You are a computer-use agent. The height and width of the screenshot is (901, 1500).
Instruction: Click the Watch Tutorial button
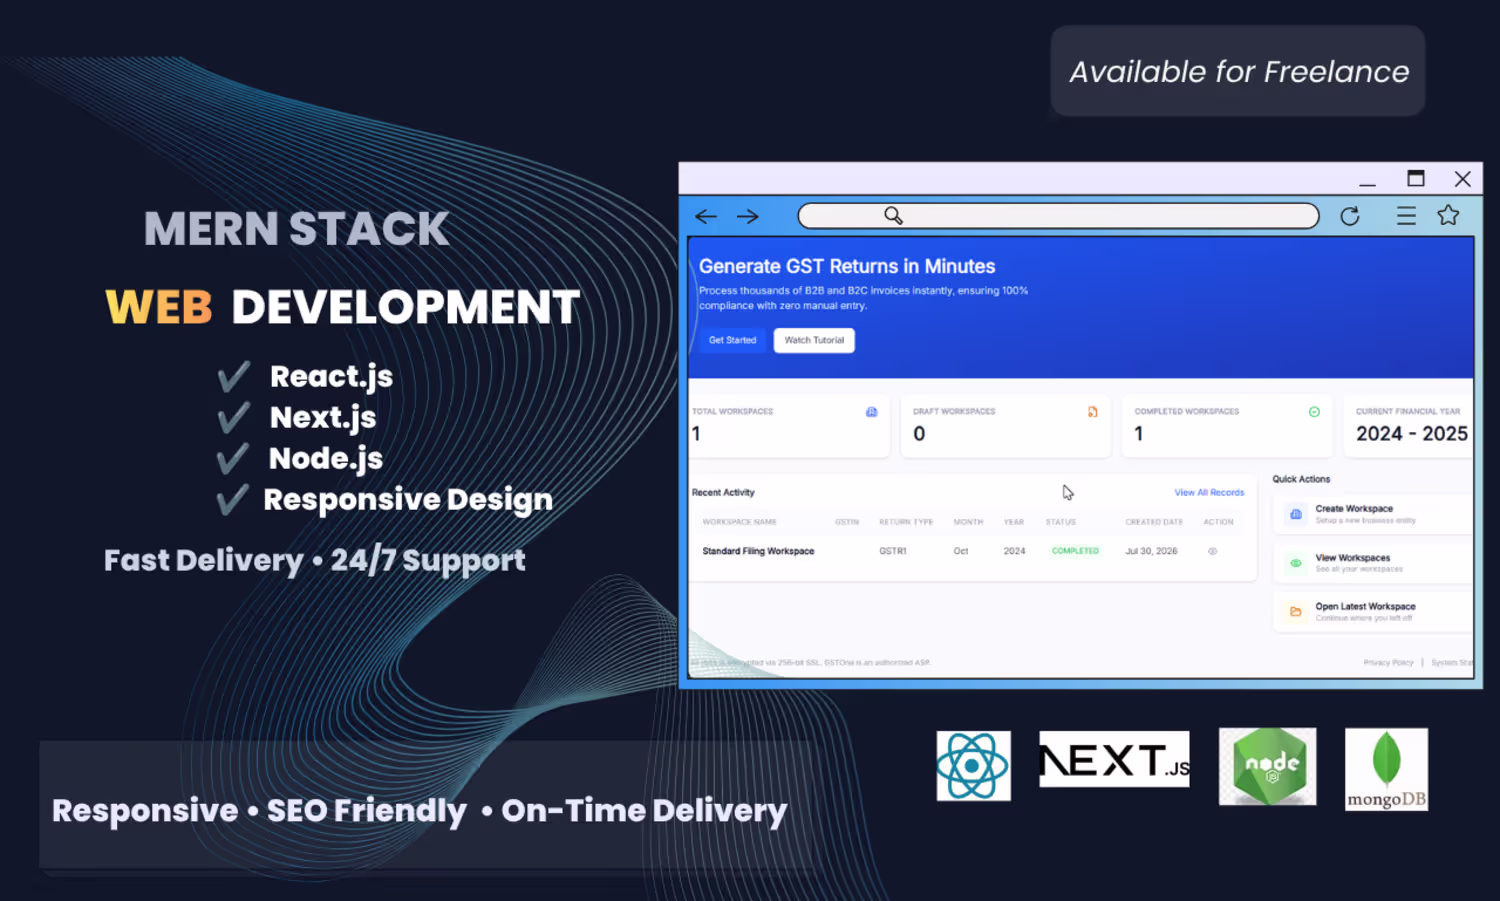[x=814, y=340]
